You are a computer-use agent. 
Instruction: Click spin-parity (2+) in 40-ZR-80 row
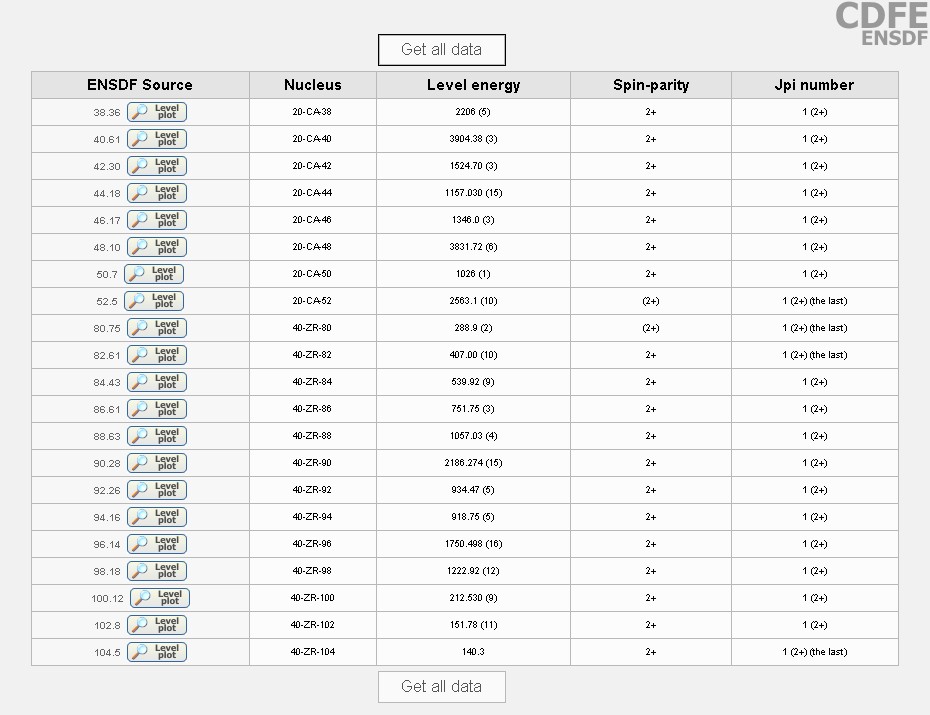tap(651, 328)
